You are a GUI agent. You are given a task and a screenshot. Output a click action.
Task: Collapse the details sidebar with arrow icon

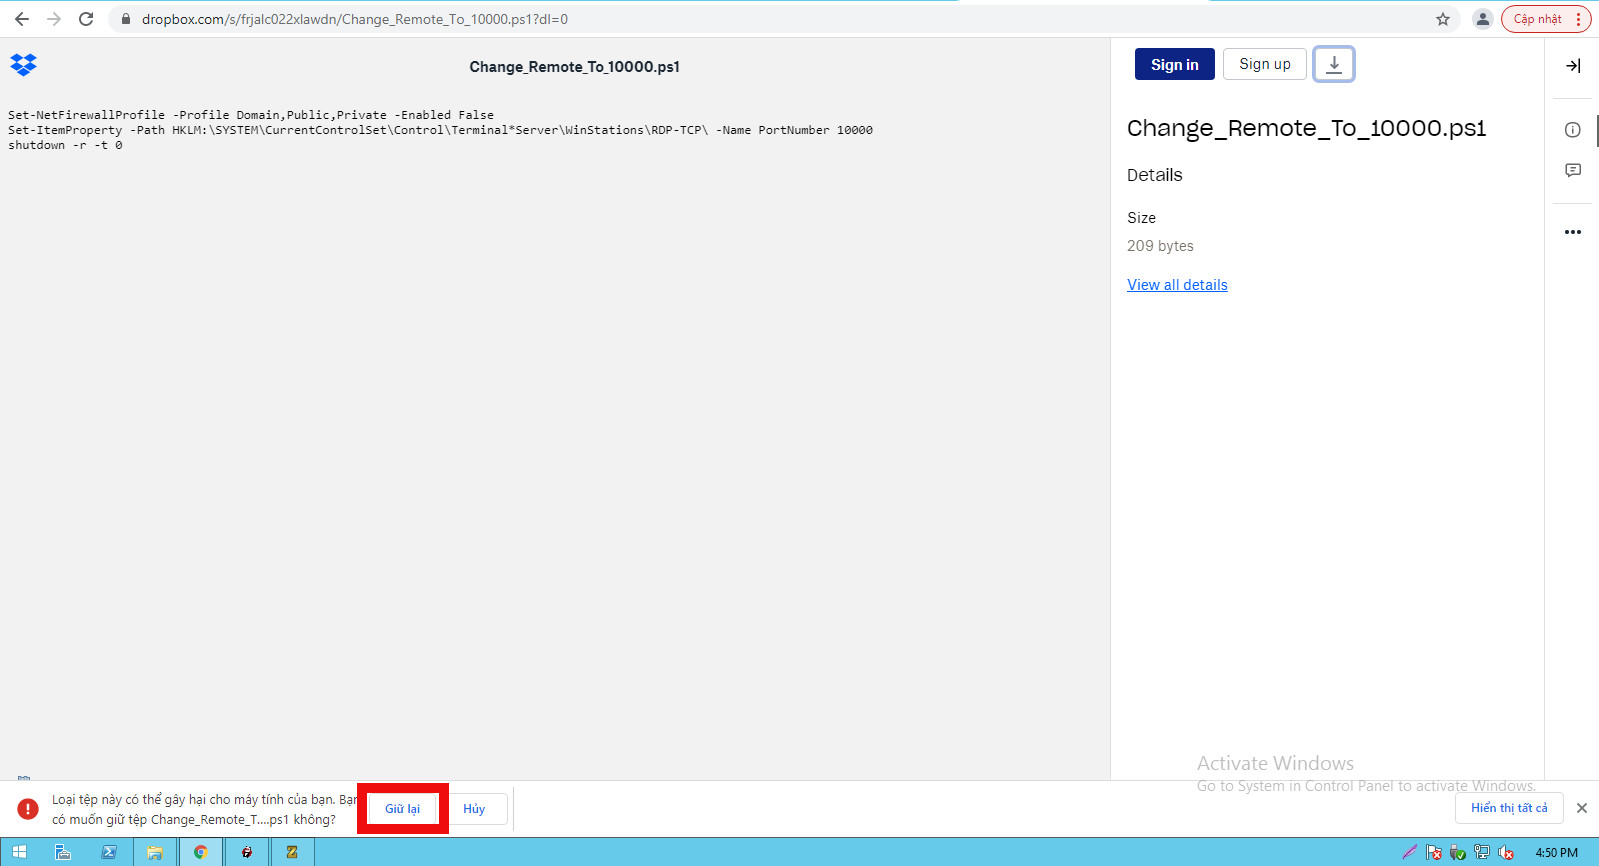(1572, 66)
